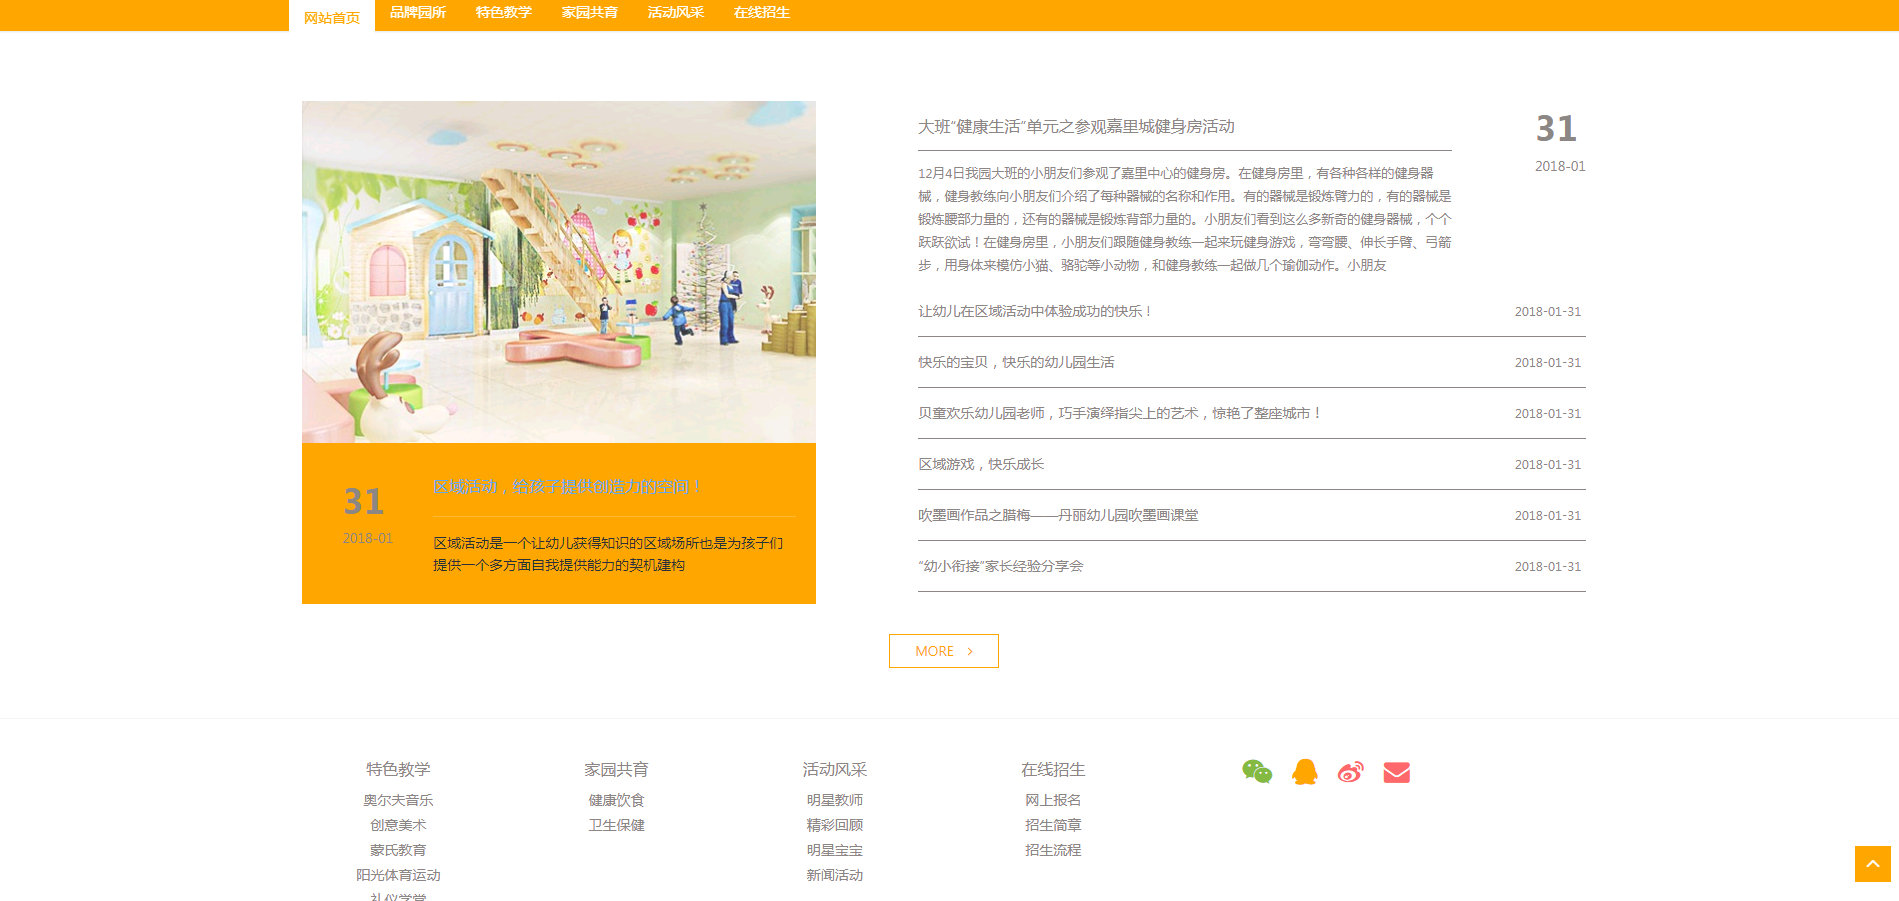Click the news entry 快乐的宝贝，快乐的幼儿园生活
This screenshot has width=1899, height=901.
click(x=1018, y=362)
